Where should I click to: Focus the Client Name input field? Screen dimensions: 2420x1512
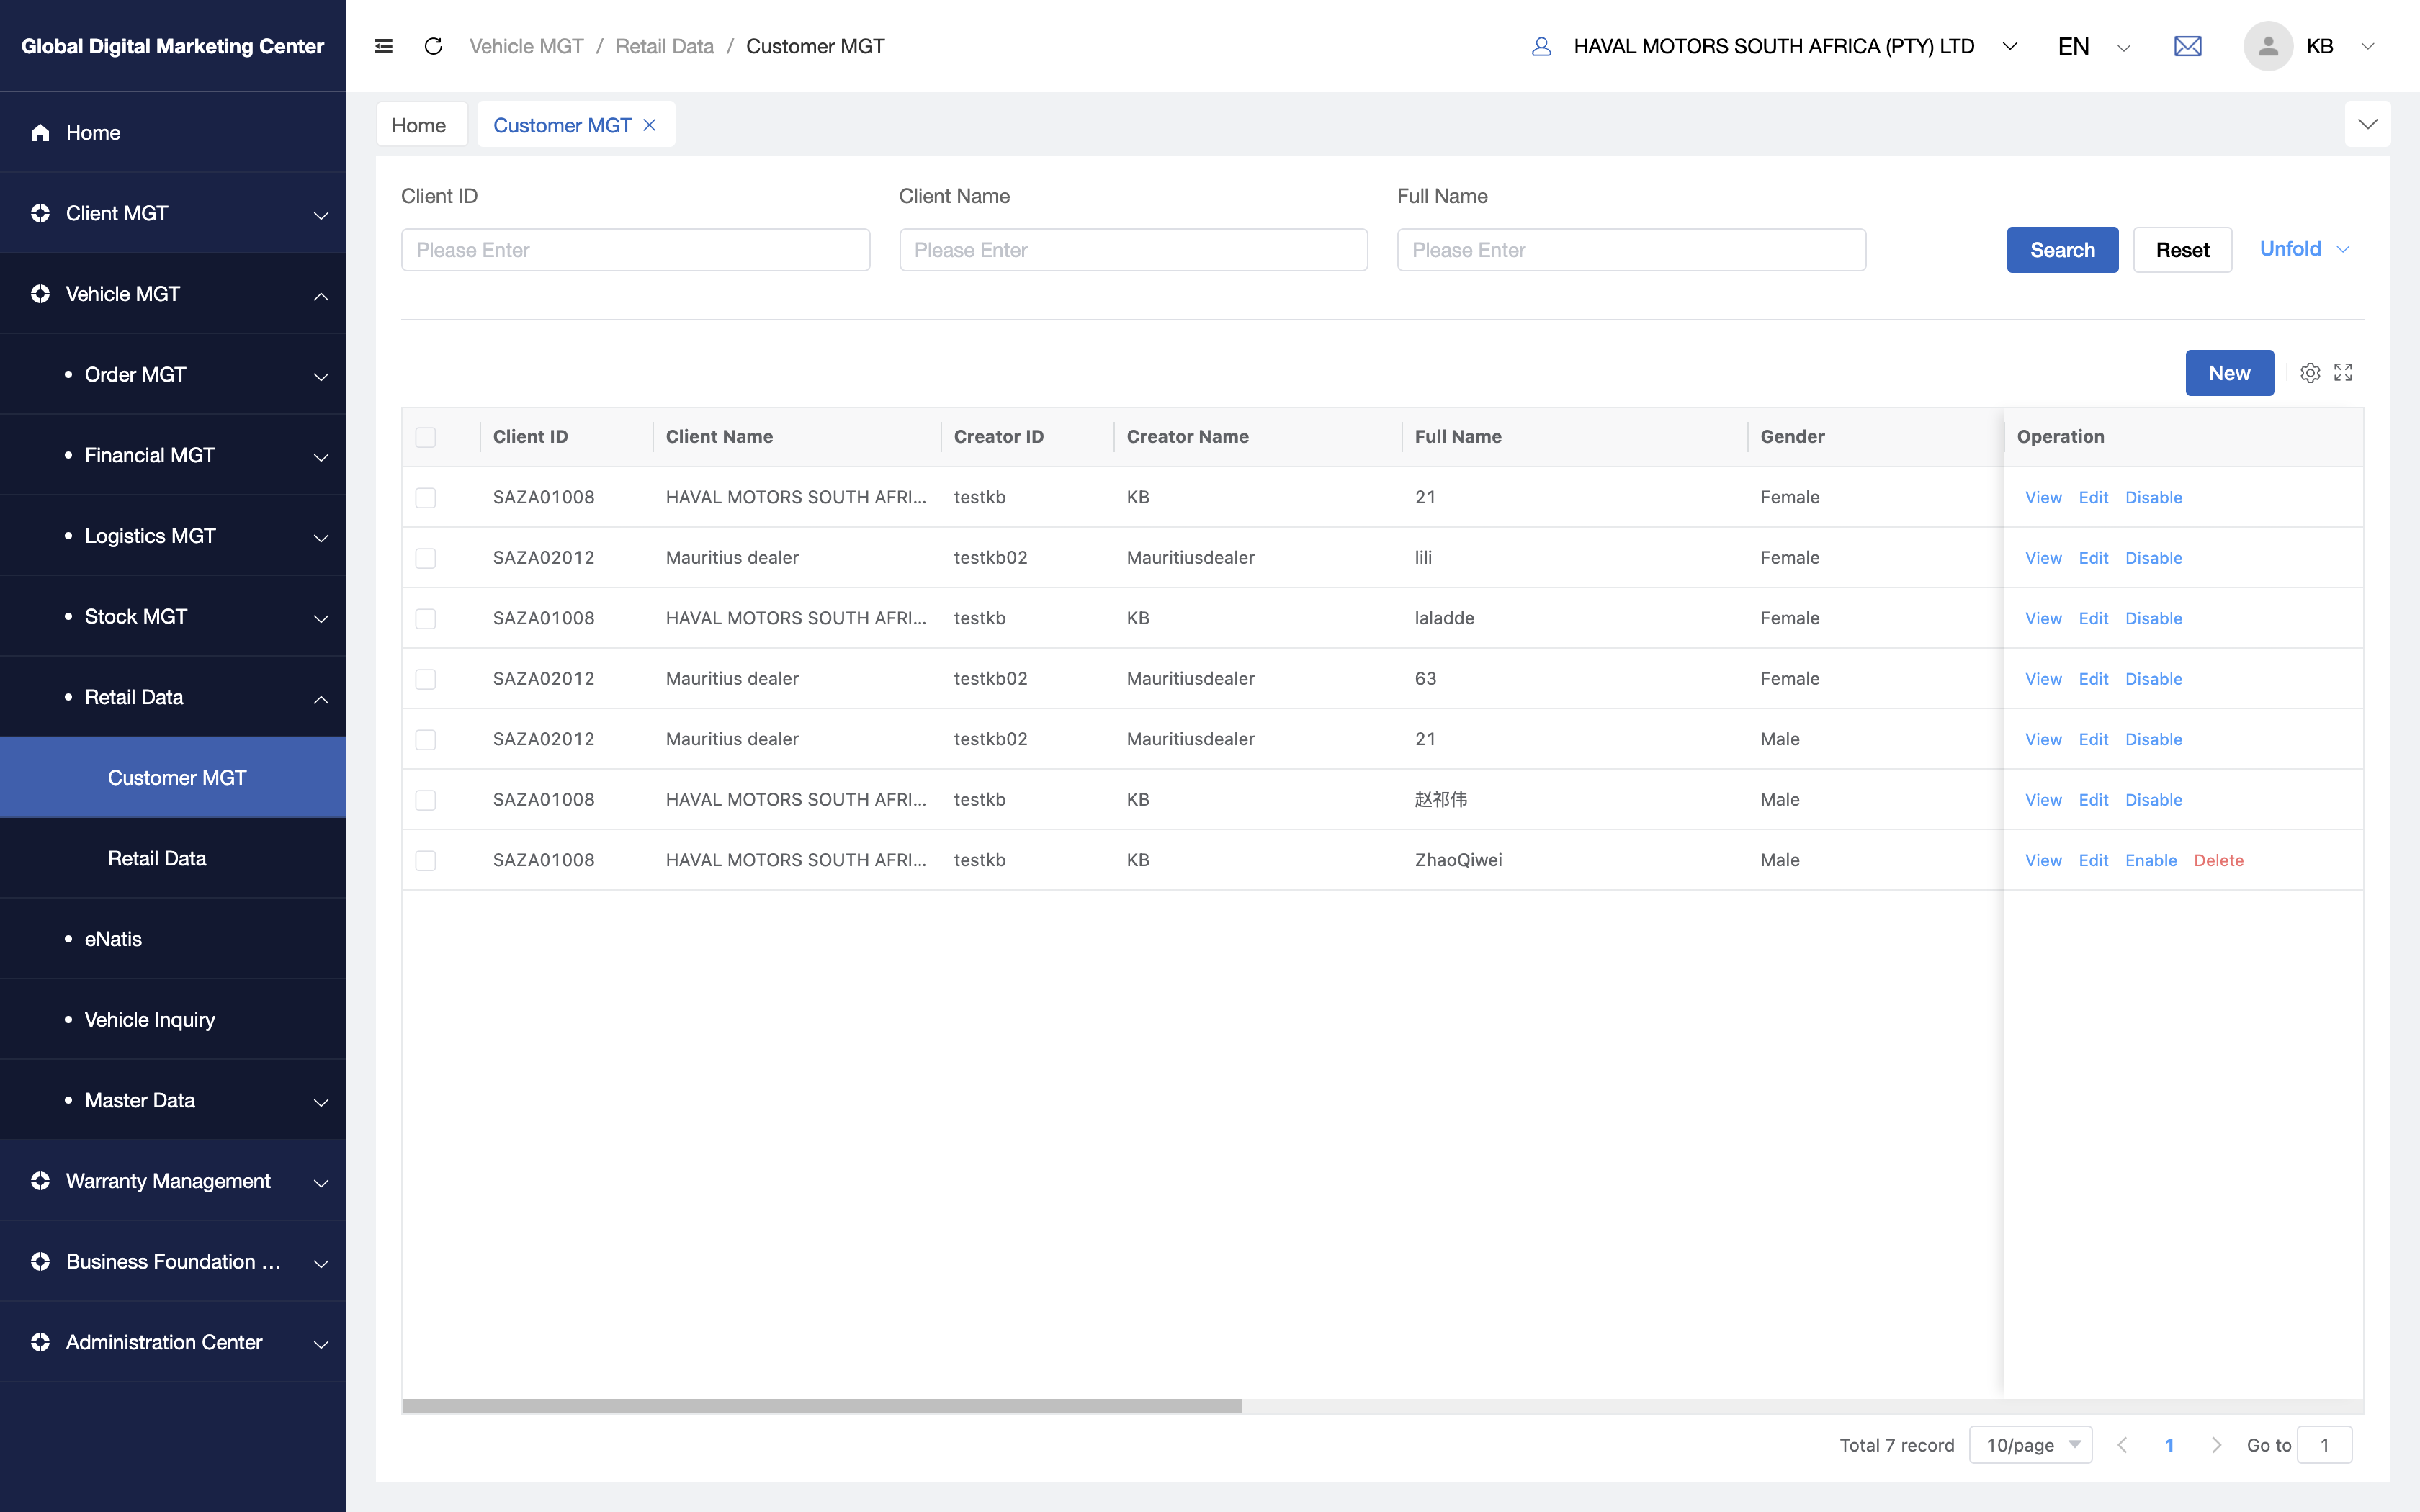[1133, 250]
